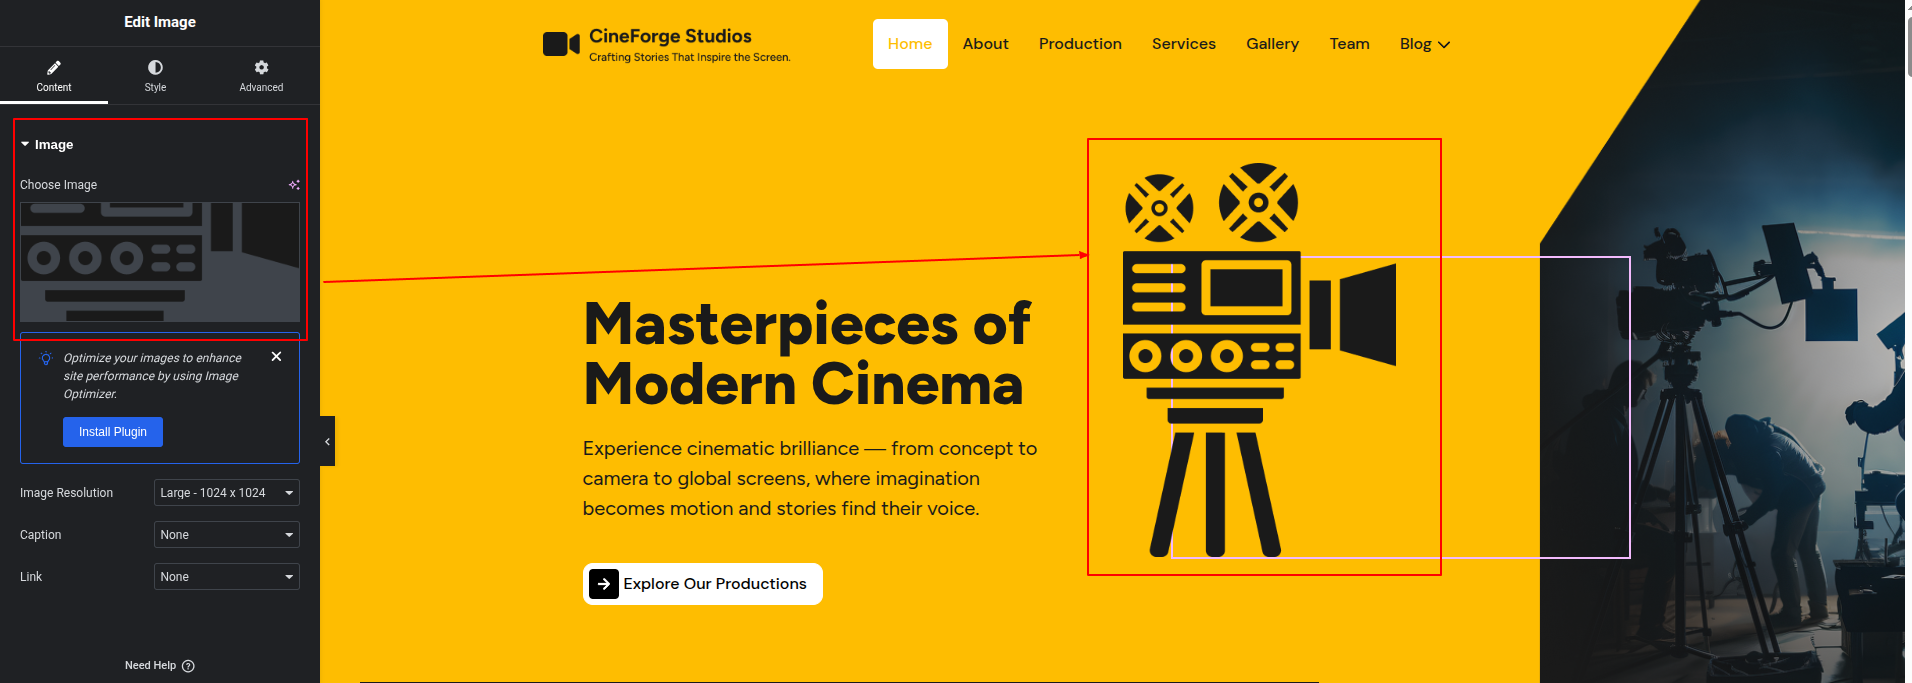Click the AI sparkle icon beside Choose Image

point(294,185)
